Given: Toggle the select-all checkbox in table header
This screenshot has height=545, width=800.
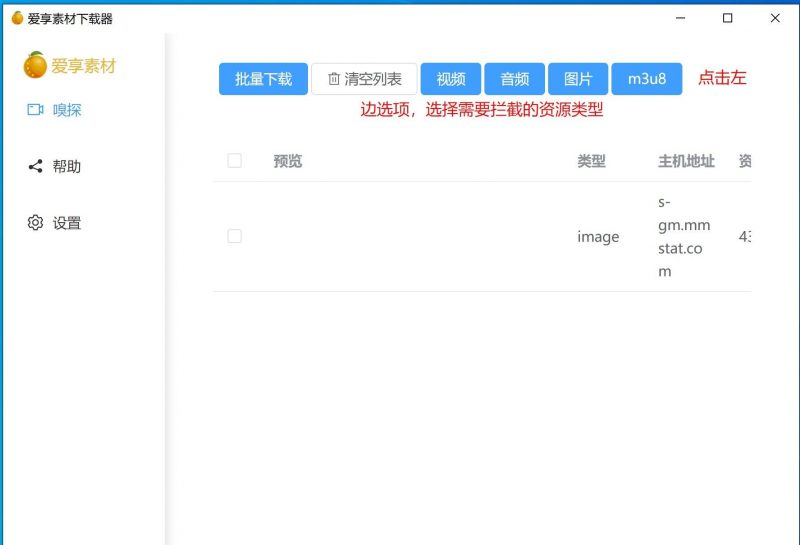Looking at the screenshot, I should pos(235,161).
